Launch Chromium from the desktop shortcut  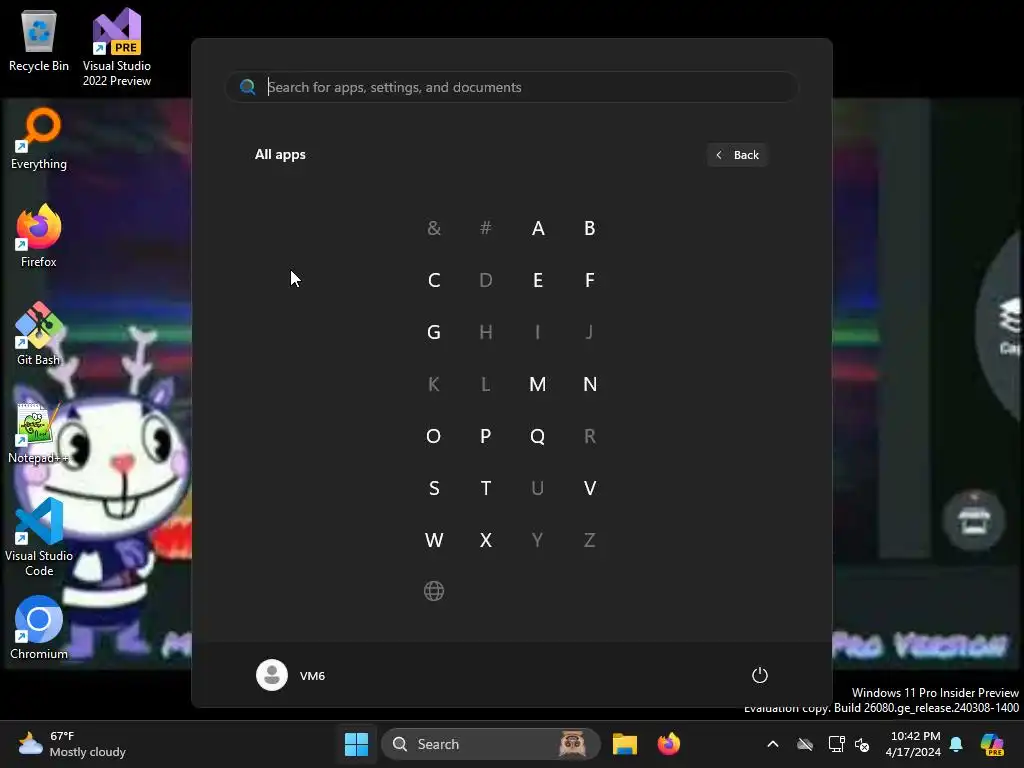39,628
